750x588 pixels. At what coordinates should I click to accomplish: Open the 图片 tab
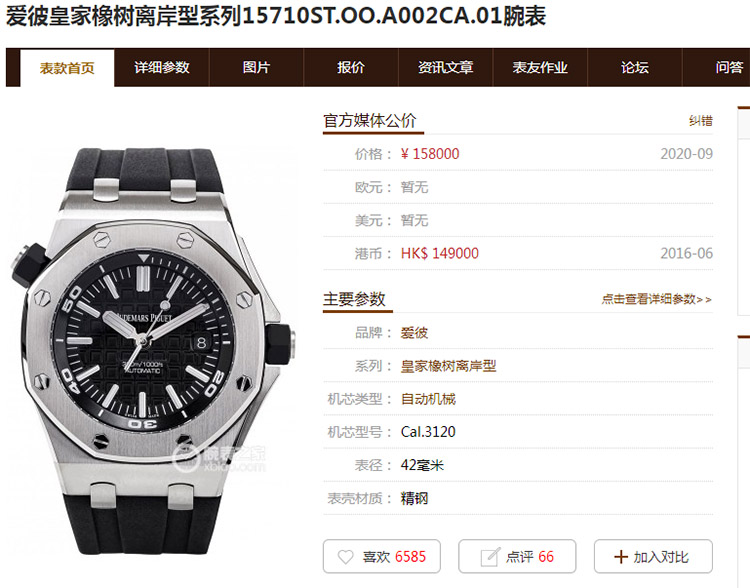coord(256,67)
